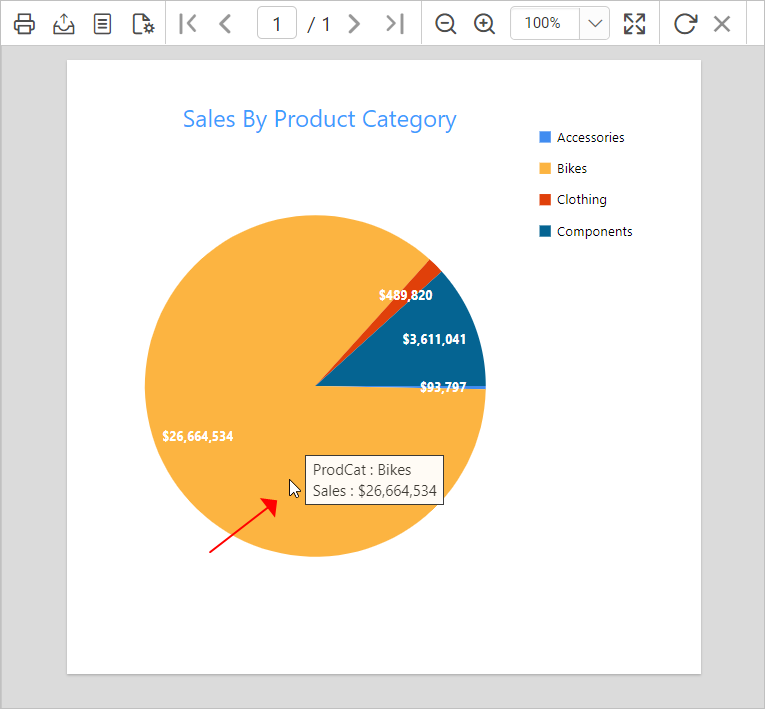The width and height of the screenshot is (765, 709).
Task: Click the Clothing legend color swatch
Action: coord(545,200)
